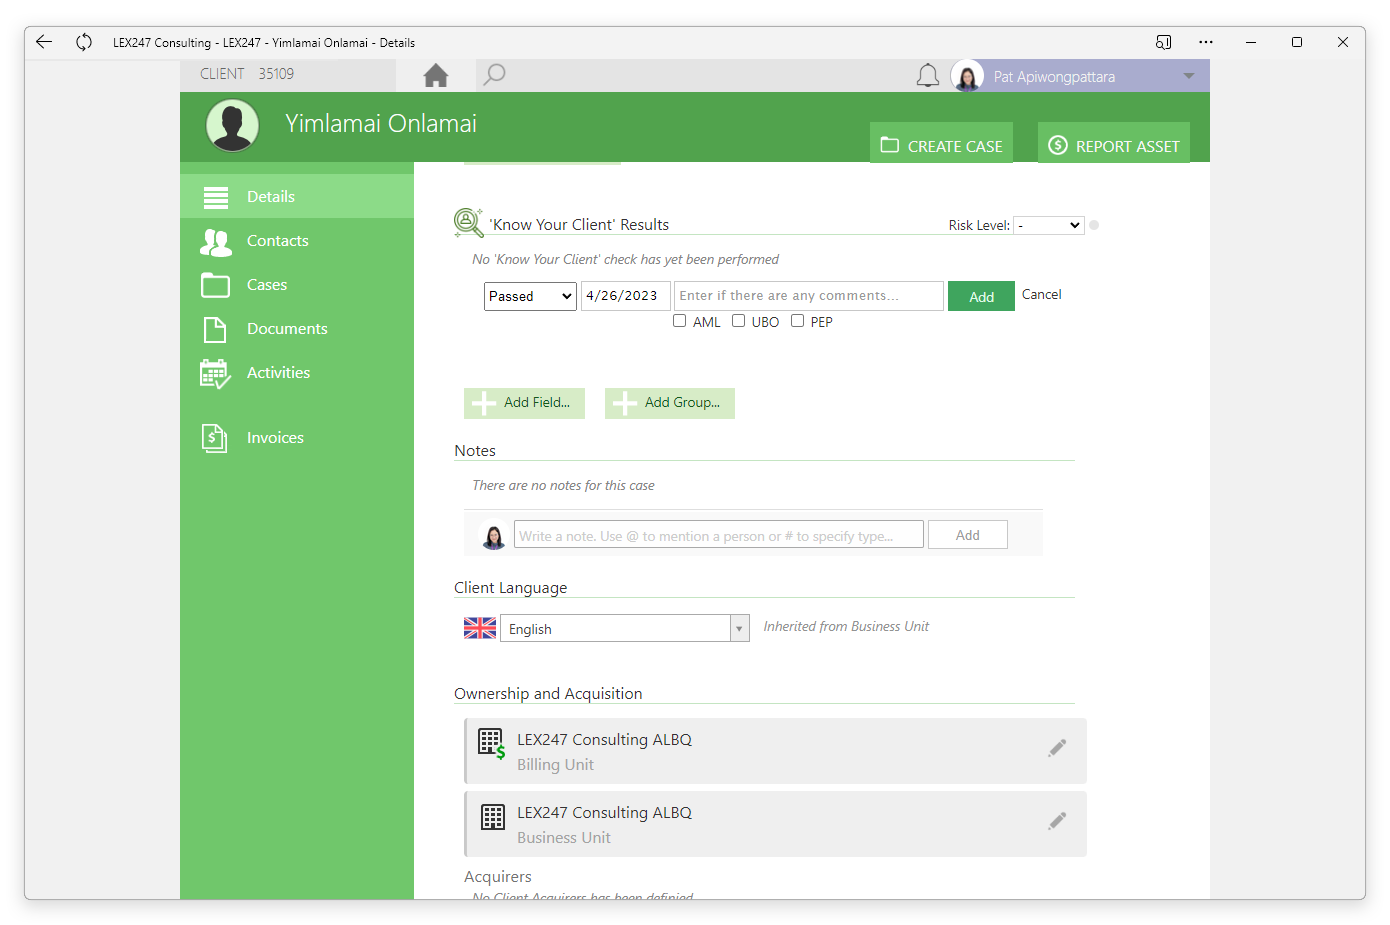Select the LEX247 Consulting ALBQ Business Unit

coord(775,824)
